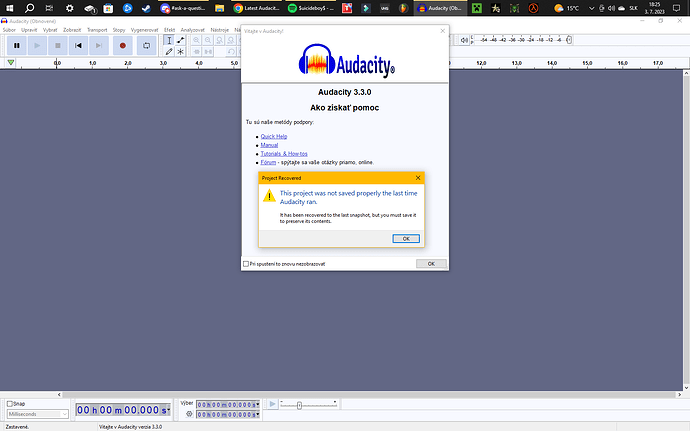Open the Stopy menu
Image resolution: width=690 pixels, height=431 pixels.
tap(119, 30)
